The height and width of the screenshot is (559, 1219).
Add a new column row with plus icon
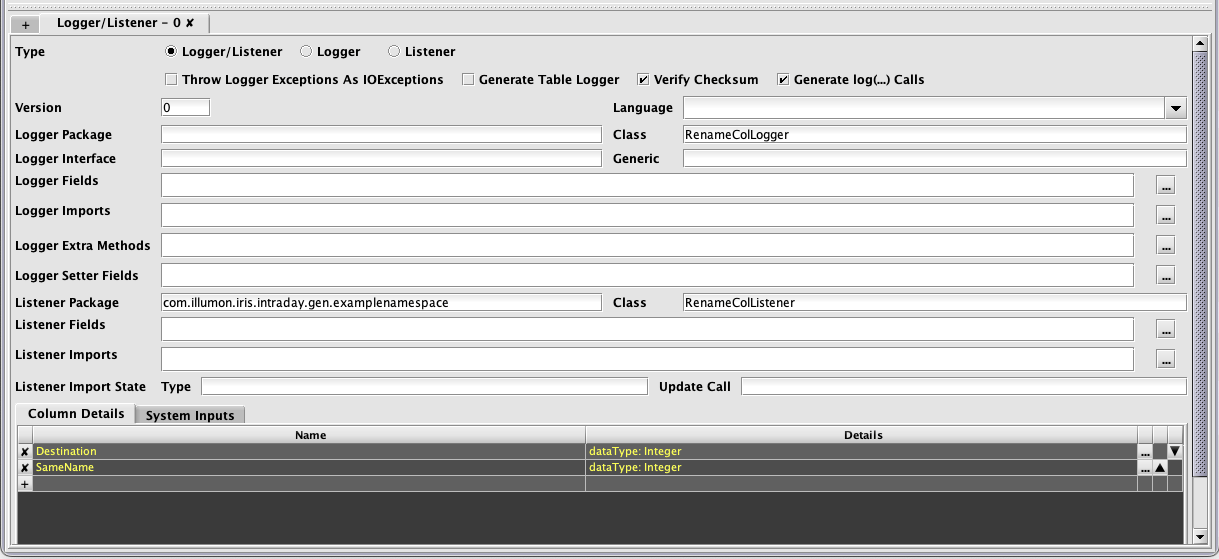[x=25, y=484]
